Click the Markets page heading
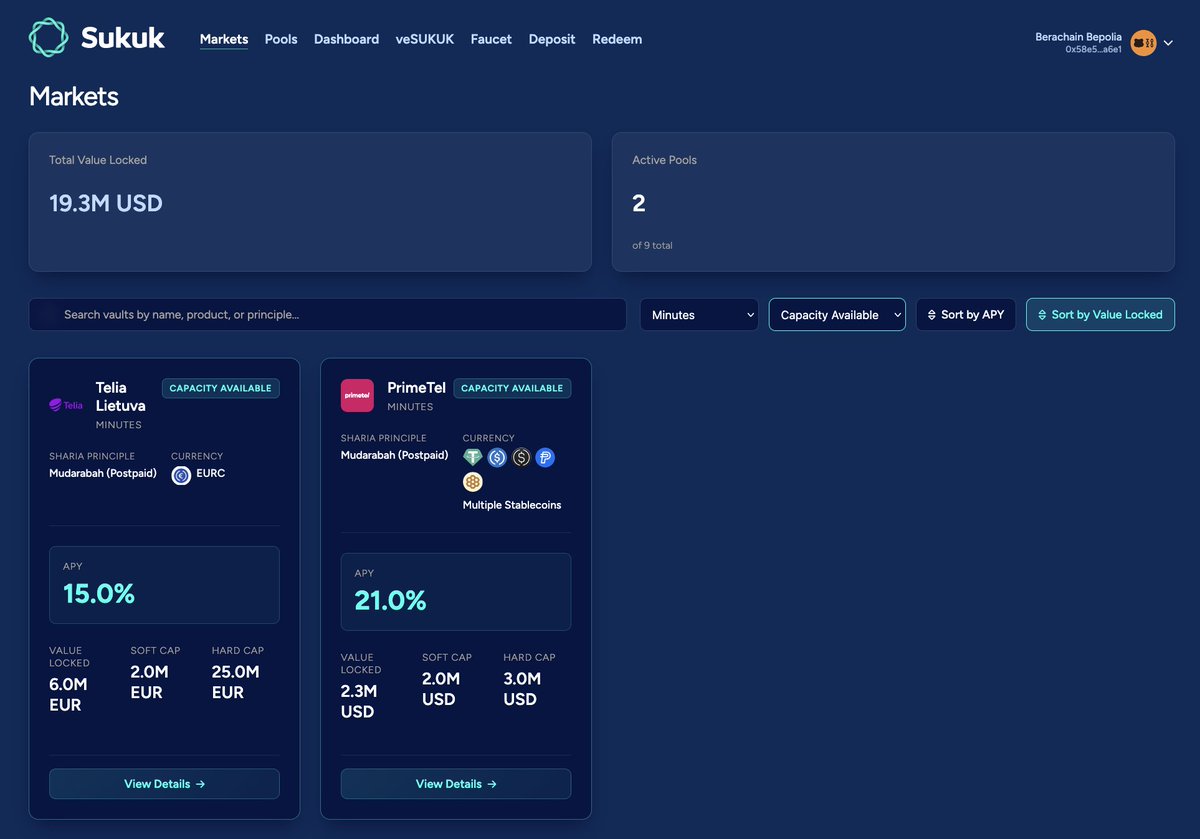 (74, 96)
